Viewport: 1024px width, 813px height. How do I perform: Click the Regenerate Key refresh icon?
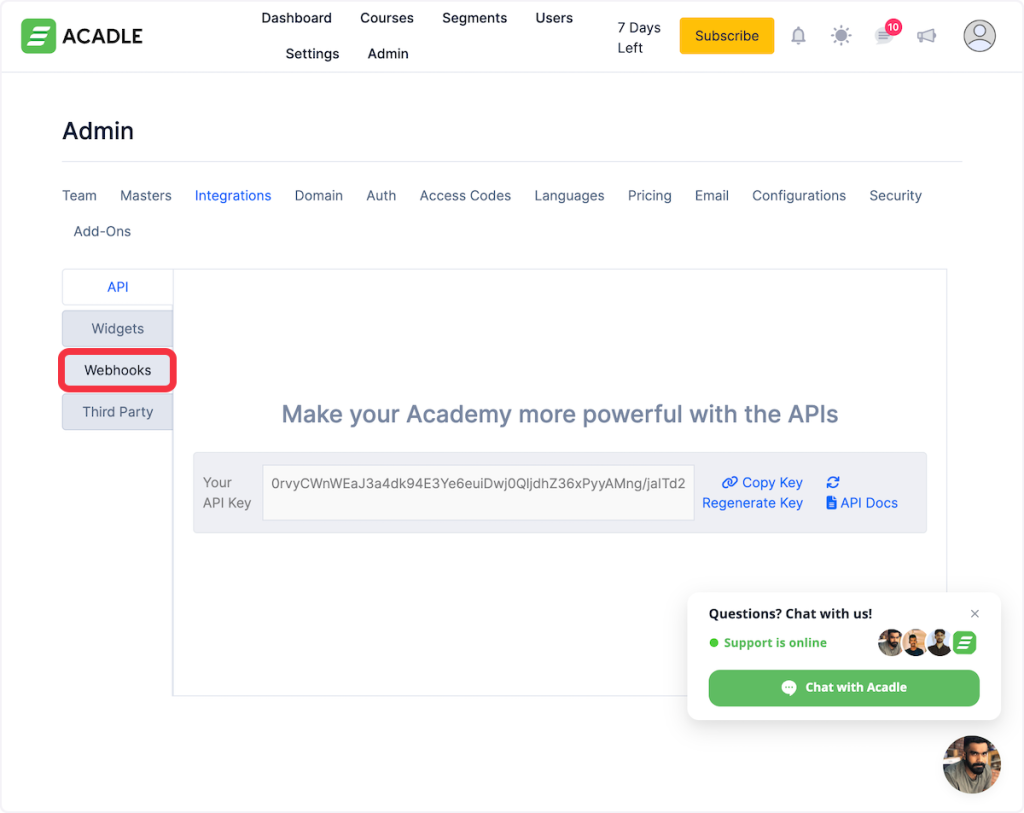point(833,482)
